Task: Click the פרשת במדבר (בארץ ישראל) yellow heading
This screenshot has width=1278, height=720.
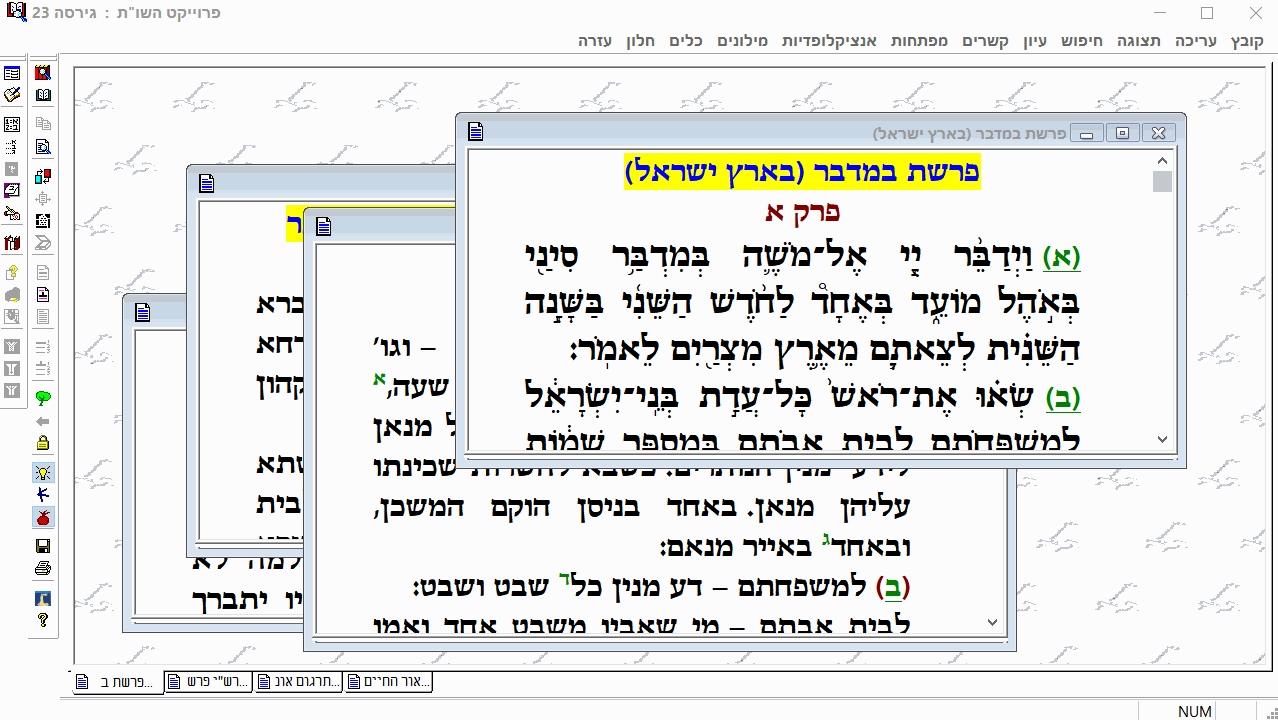Action: click(x=803, y=172)
